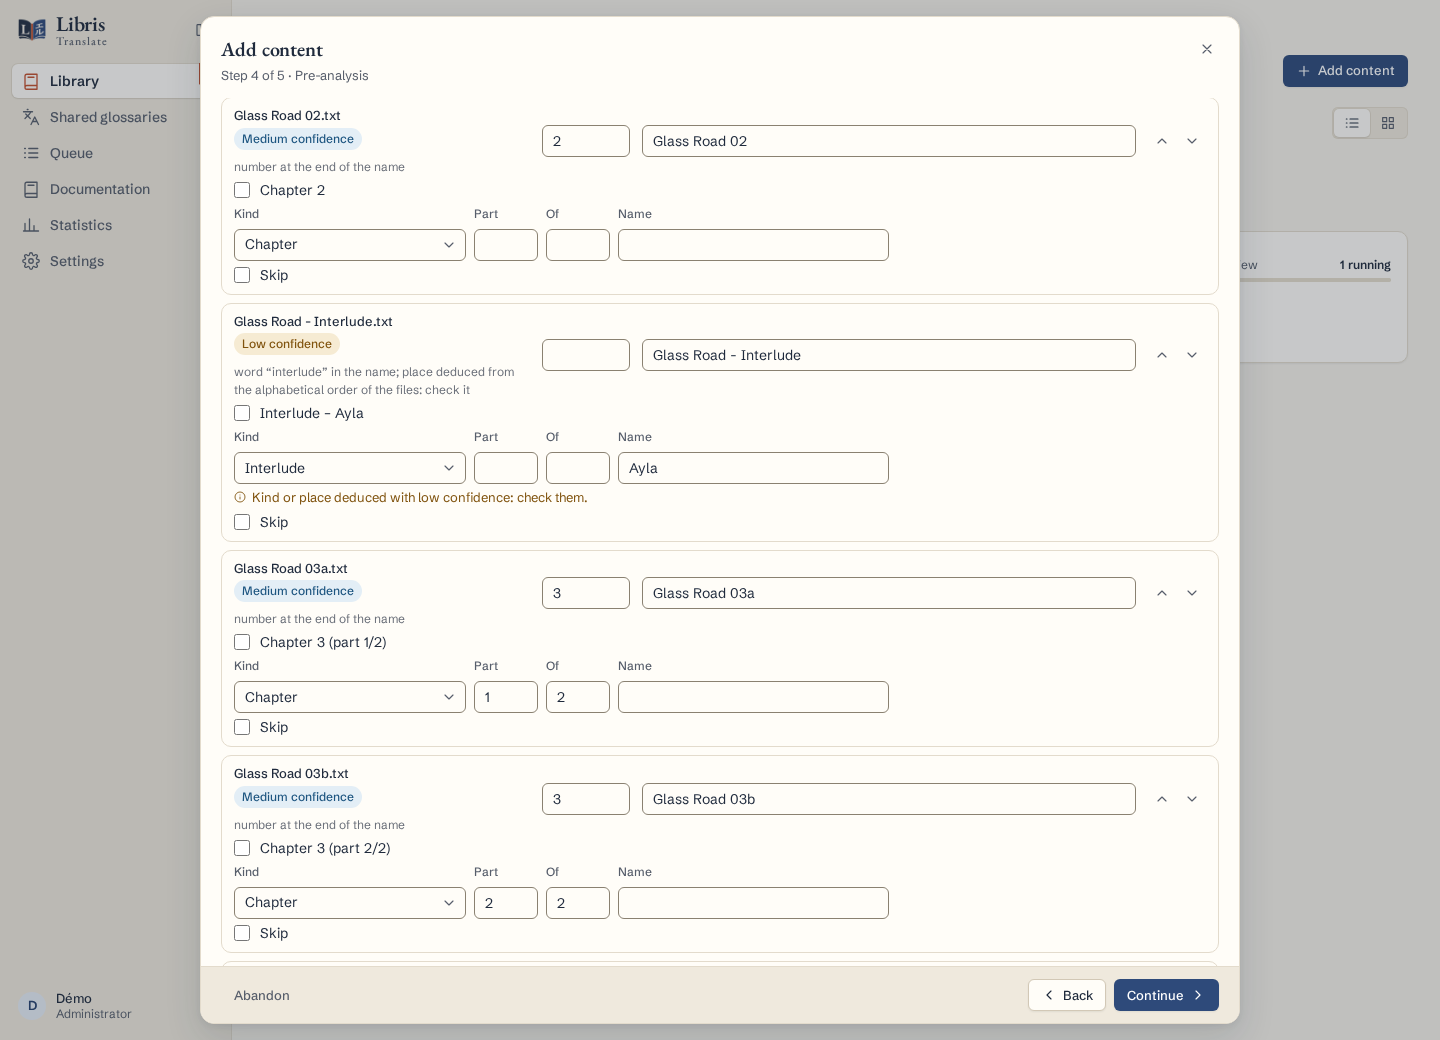1440x1040 pixels.
Task: Move Glass Road 03a down
Action: coord(1192,593)
